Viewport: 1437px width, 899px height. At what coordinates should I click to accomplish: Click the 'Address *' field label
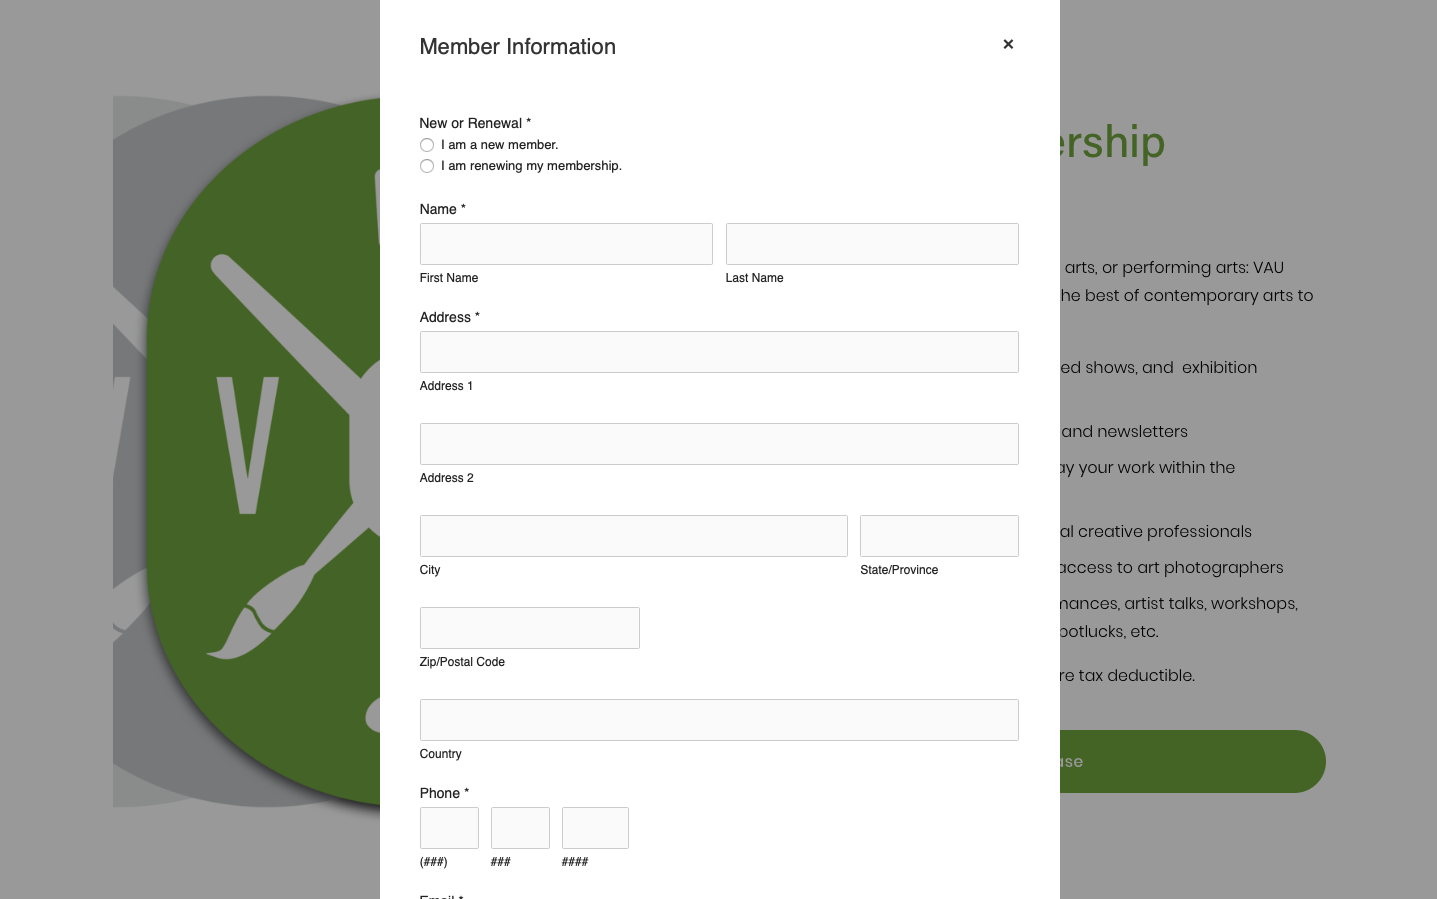450,317
